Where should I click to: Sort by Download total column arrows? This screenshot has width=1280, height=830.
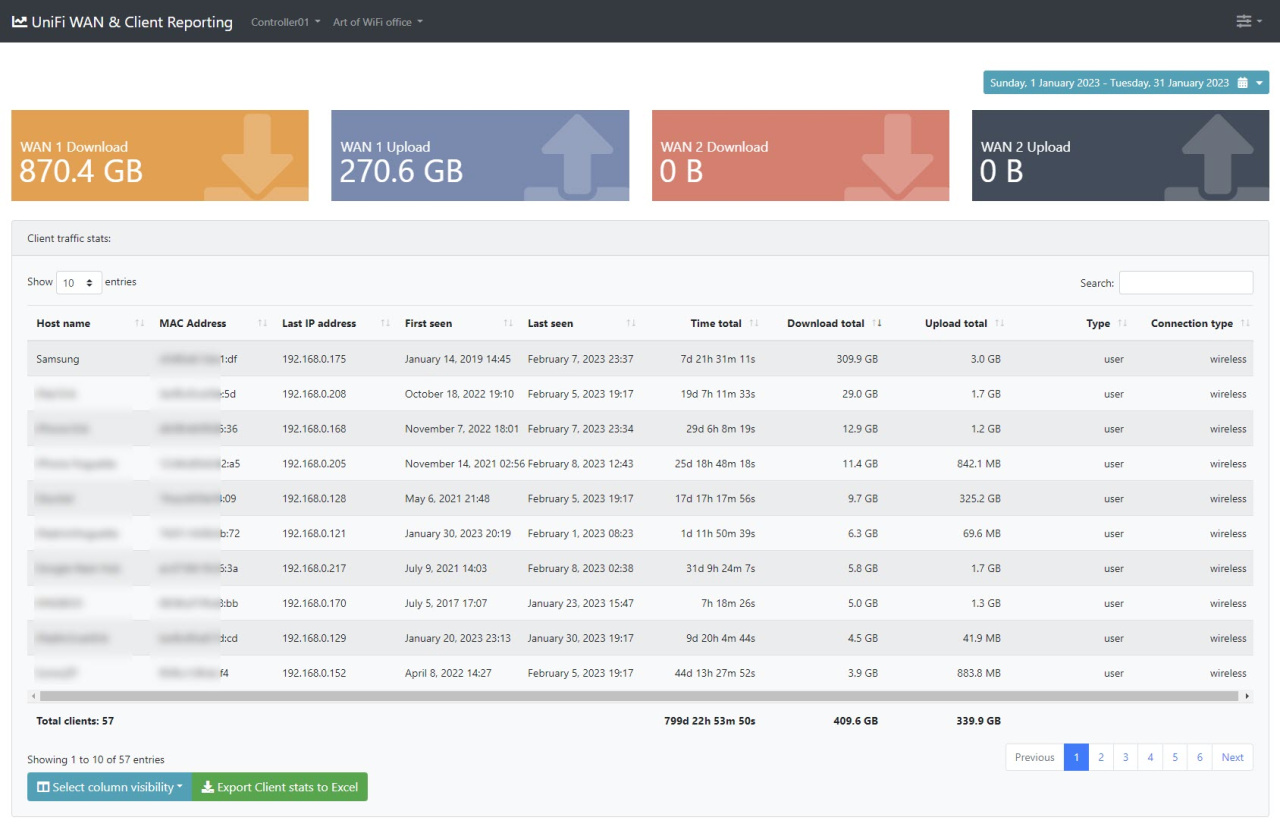click(x=877, y=324)
